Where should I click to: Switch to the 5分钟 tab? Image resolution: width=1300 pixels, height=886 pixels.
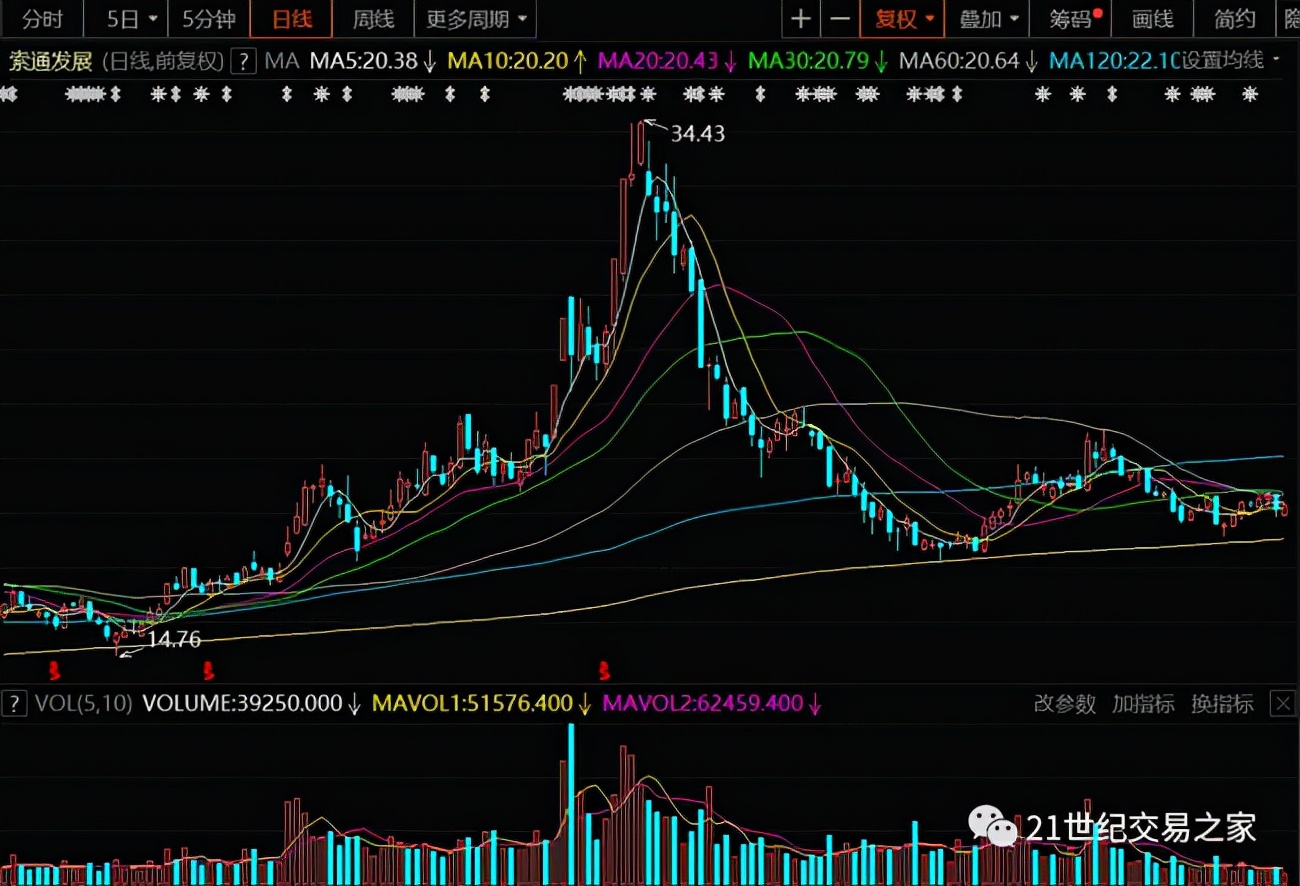click(x=208, y=19)
